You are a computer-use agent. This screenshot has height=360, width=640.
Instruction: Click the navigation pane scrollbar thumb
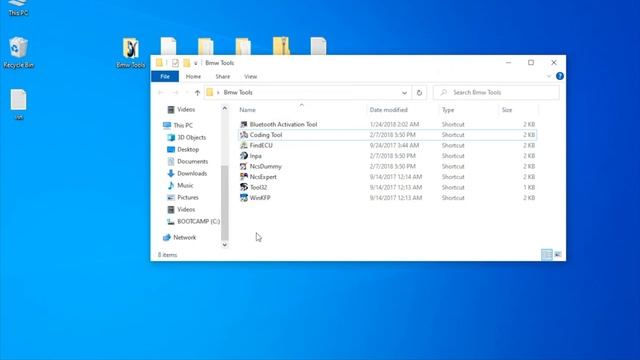224,202
